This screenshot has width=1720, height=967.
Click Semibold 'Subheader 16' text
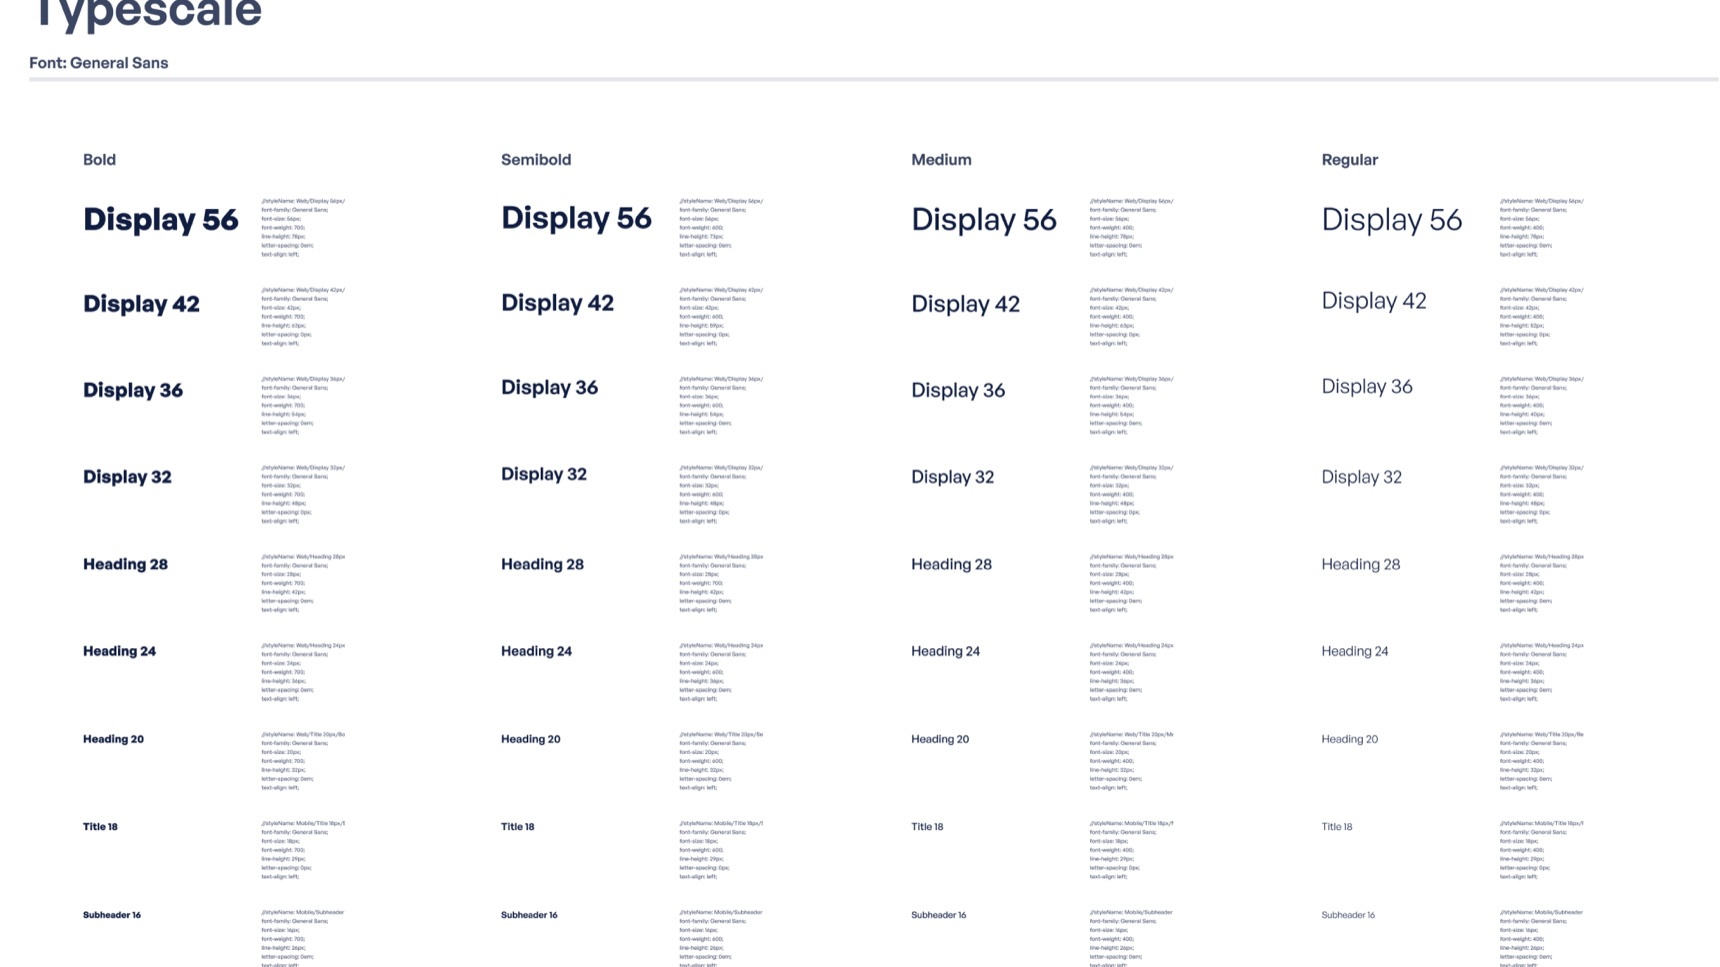529,915
